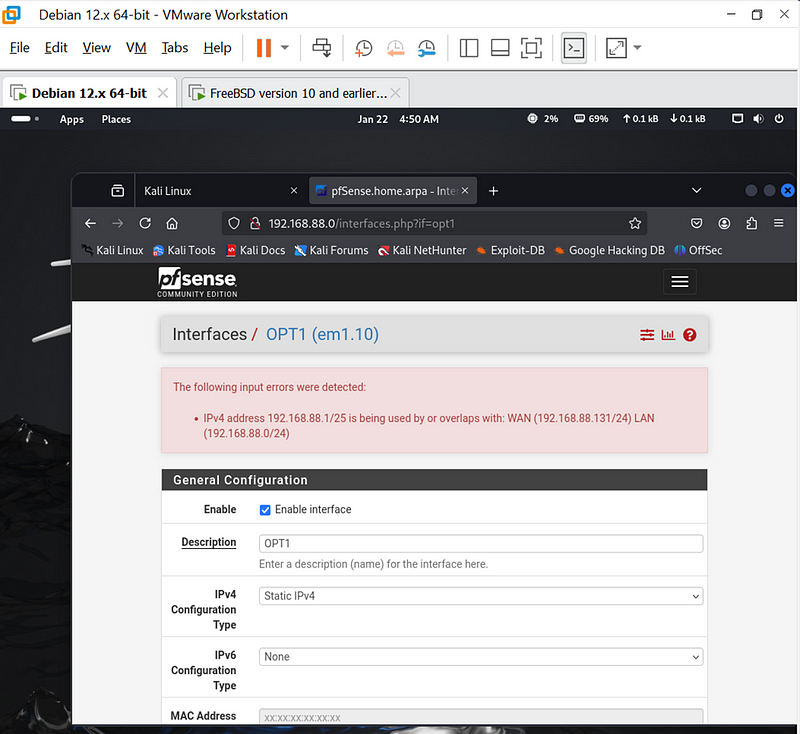Open the Firefox recent browsing view icon
Screen dimensions: 800x734
pyautogui.click(x=117, y=191)
